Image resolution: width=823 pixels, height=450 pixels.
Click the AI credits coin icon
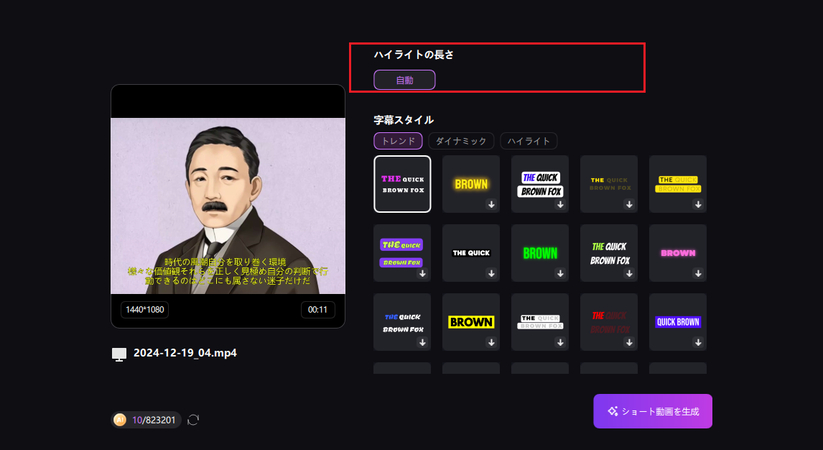(120, 420)
